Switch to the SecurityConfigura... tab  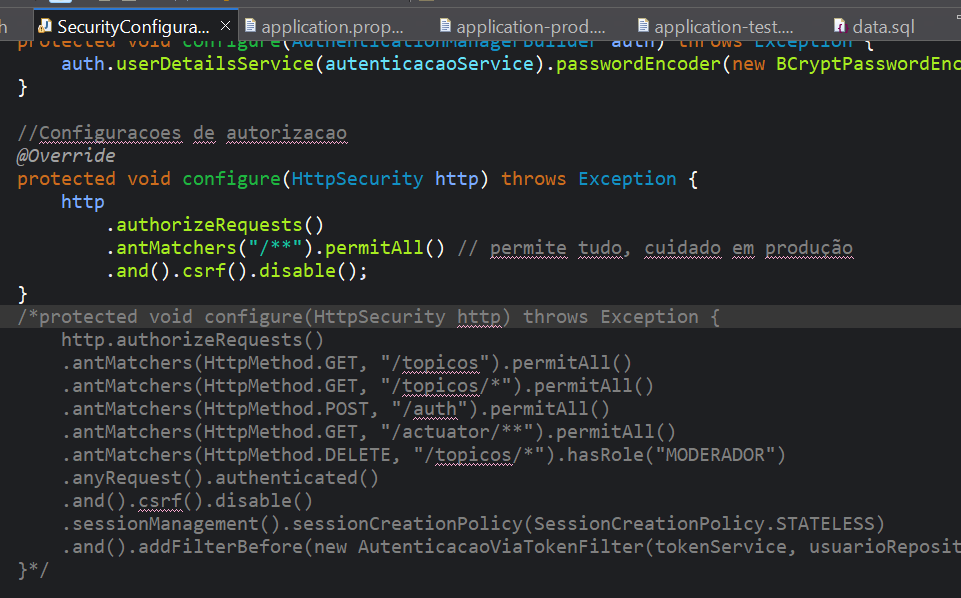134,26
